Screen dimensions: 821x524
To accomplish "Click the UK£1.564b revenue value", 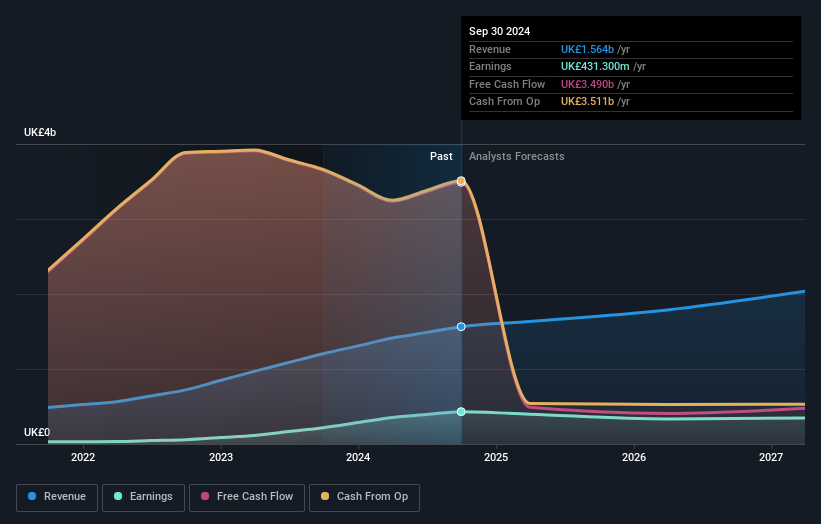I will 587,49.
